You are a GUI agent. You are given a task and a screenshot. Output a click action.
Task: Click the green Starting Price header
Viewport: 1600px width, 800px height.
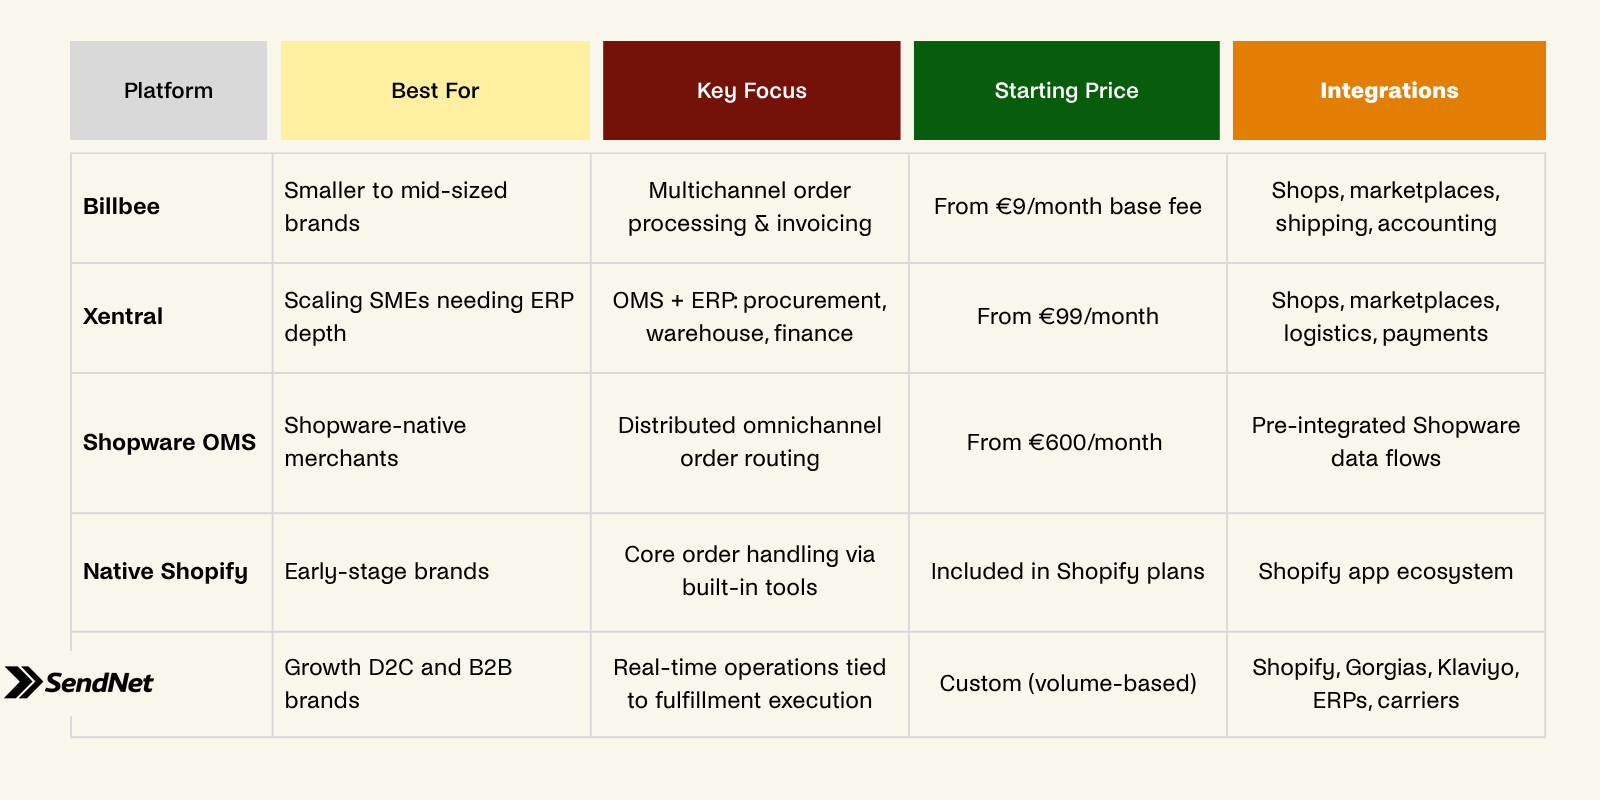[x=1066, y=90]
